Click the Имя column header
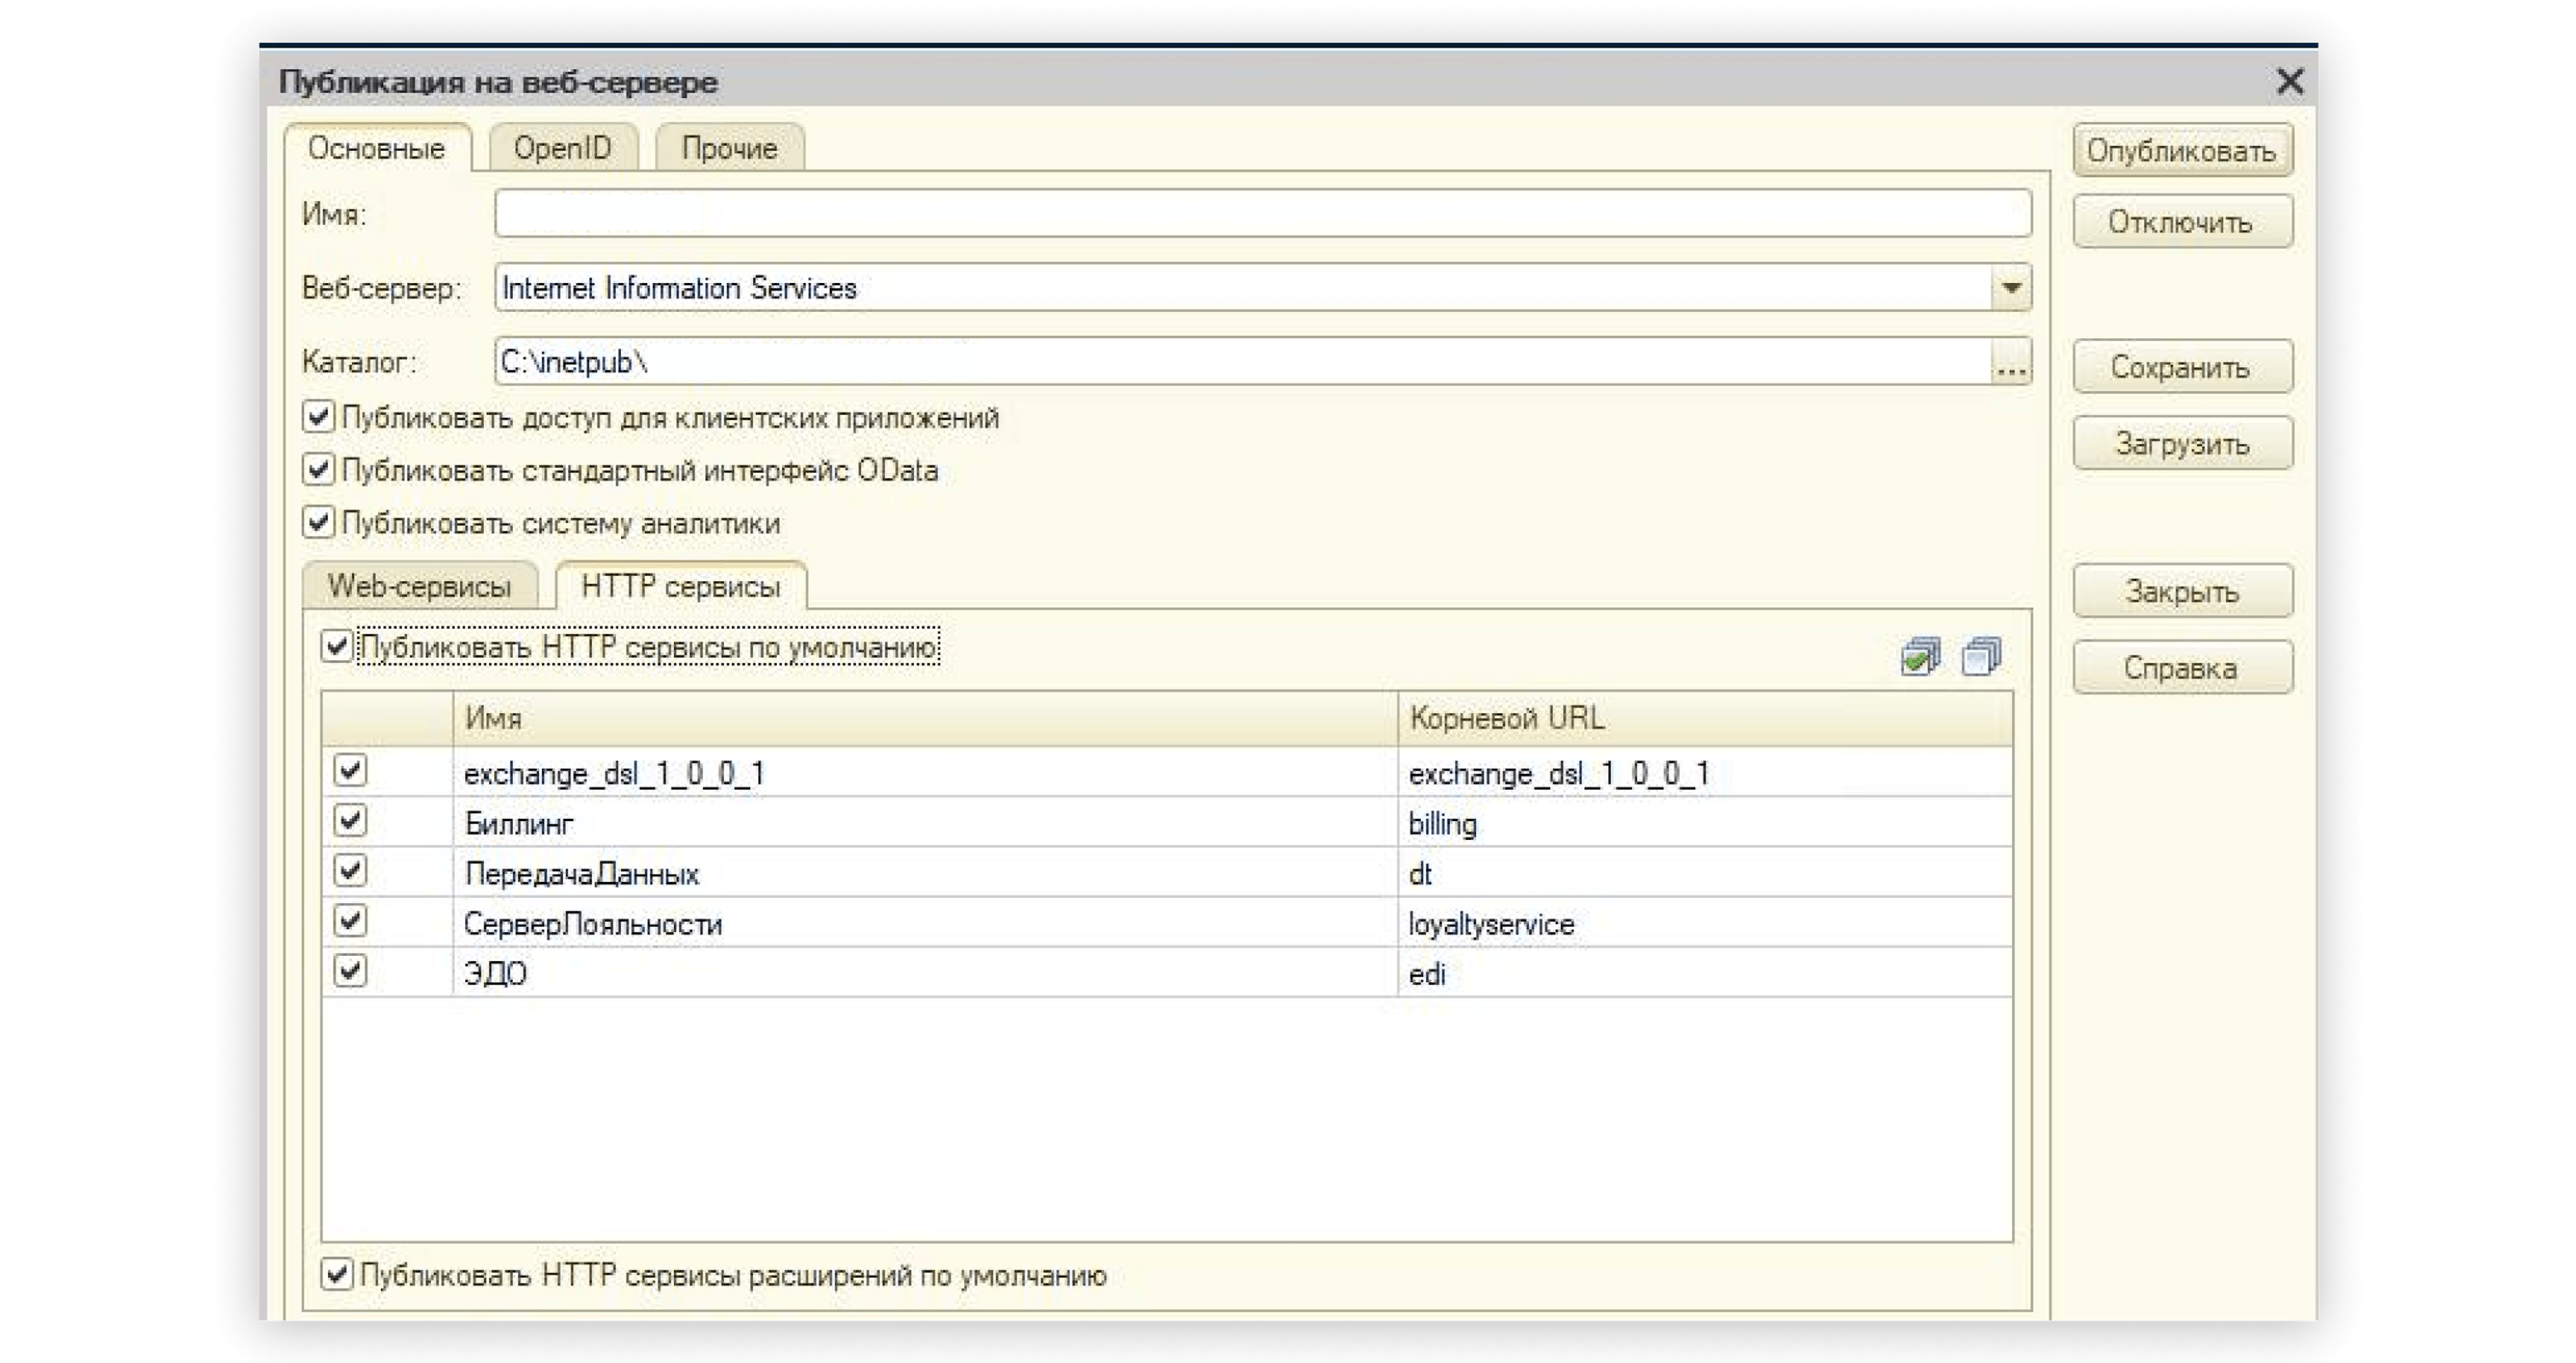 pos(925,718)
